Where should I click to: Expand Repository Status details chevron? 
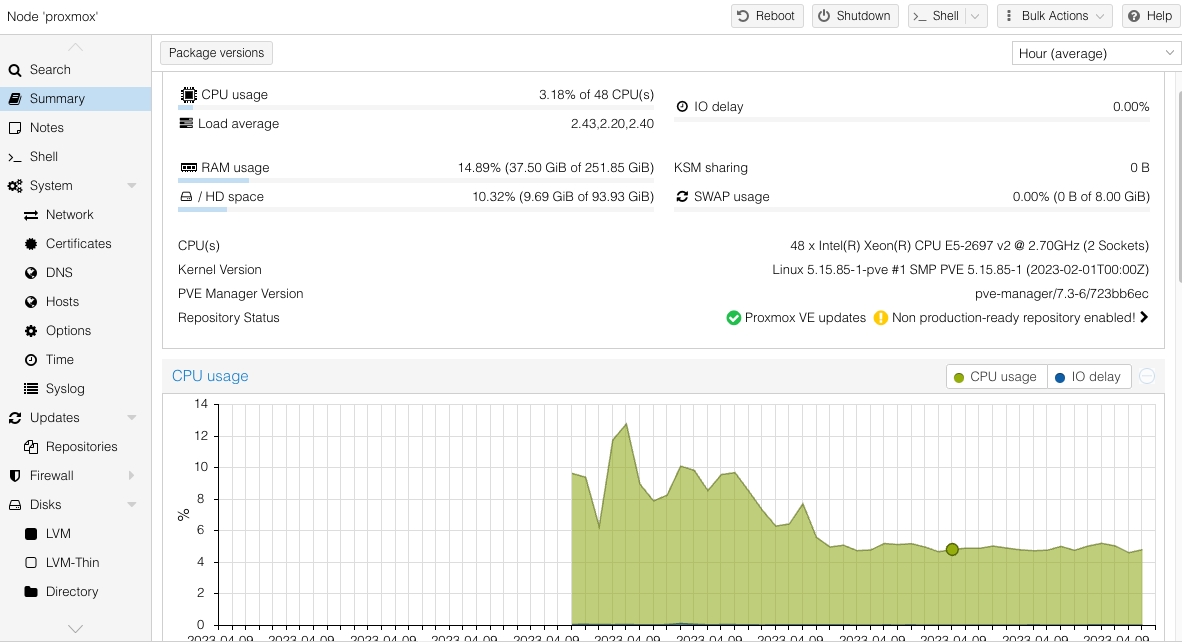point(1144,318)
